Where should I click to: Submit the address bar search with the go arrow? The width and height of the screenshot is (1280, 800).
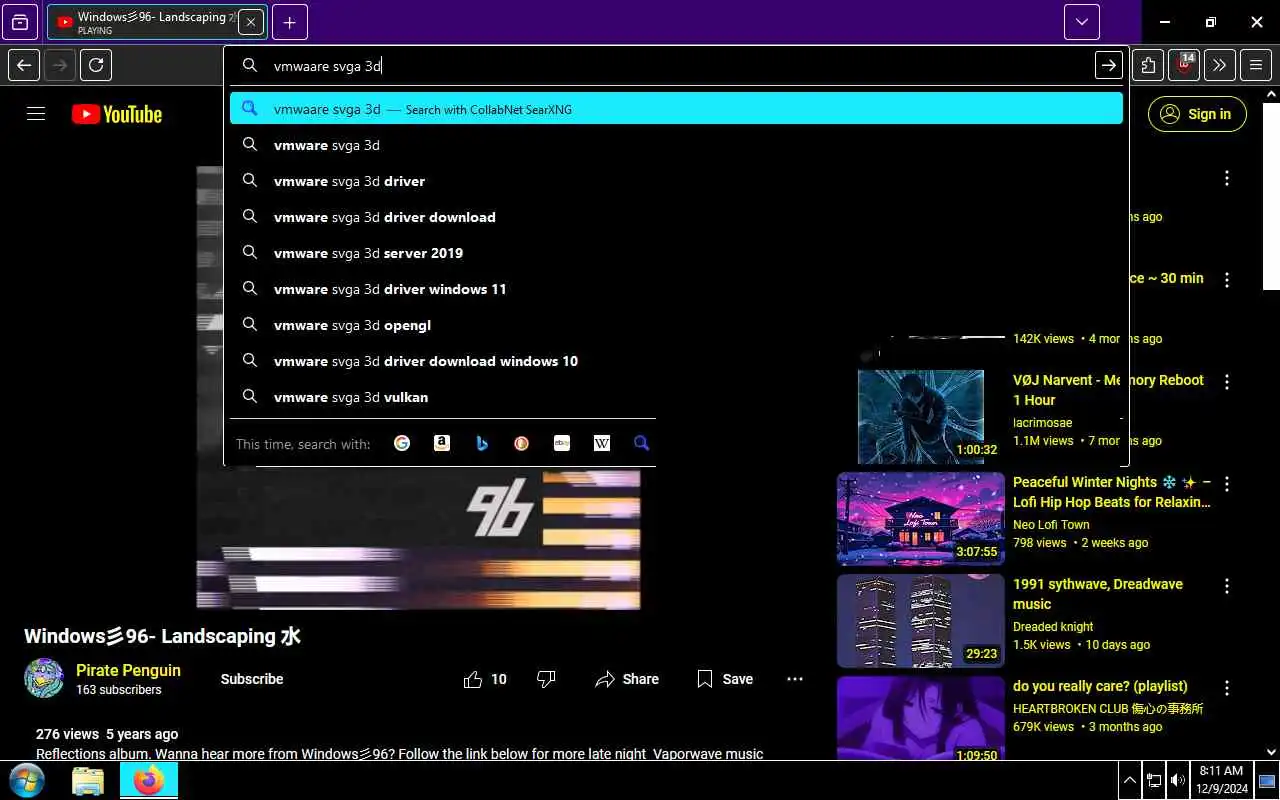[1109, 66]
